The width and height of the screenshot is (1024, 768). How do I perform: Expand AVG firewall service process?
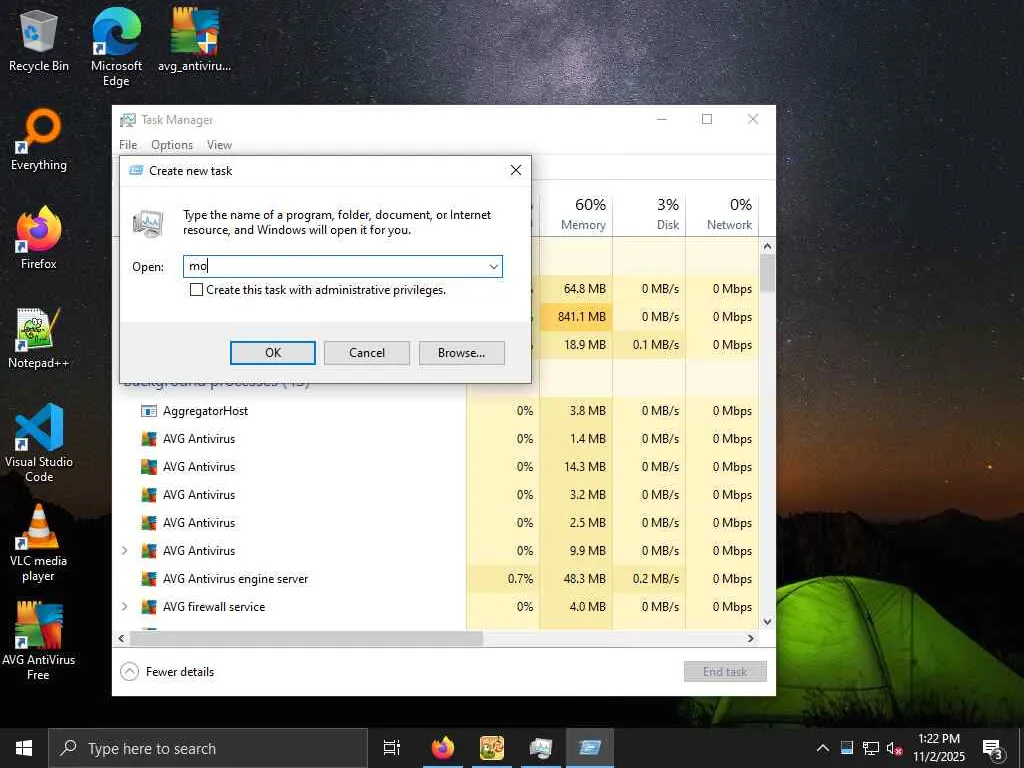125,607
